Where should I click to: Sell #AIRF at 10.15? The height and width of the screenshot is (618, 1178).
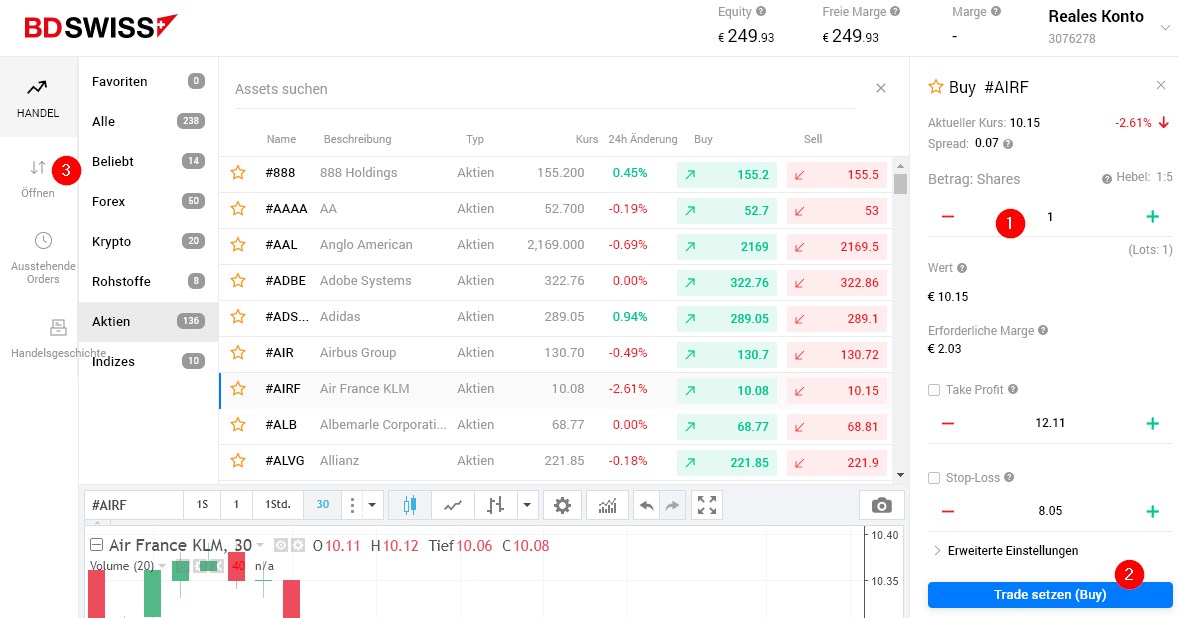(x=837, y=390)
